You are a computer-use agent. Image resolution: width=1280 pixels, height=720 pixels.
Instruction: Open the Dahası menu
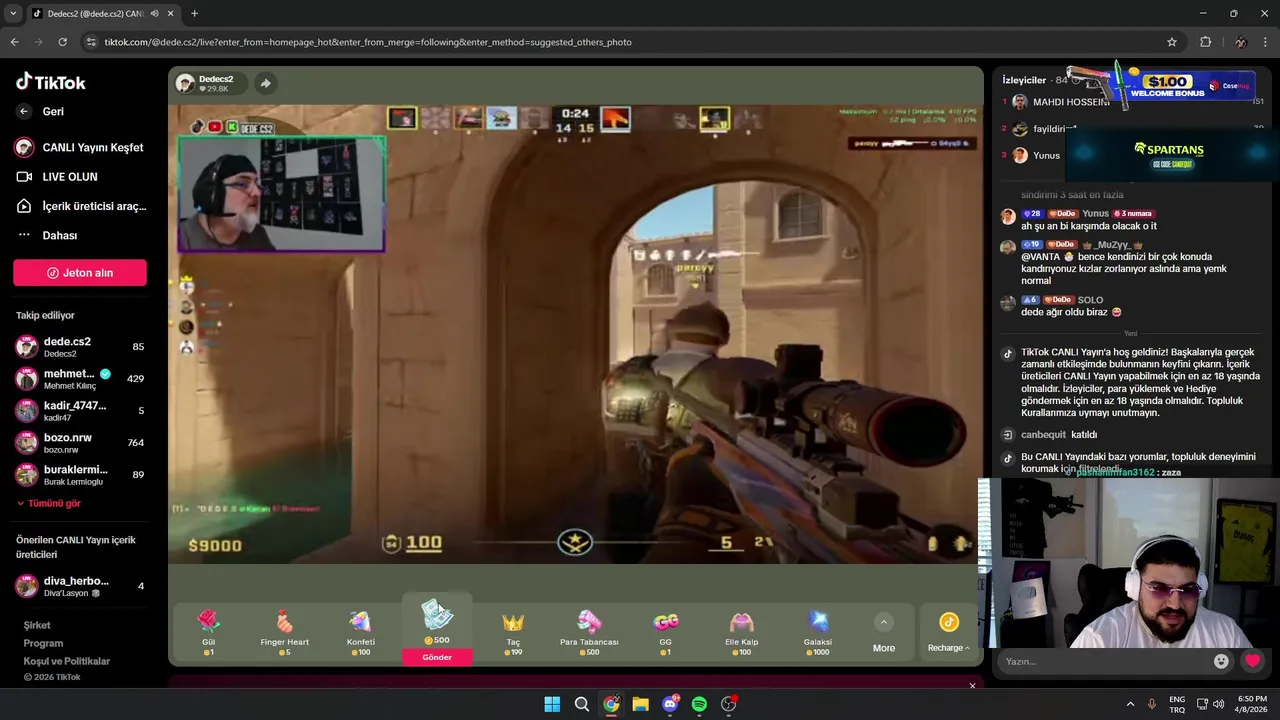[47, 235]
